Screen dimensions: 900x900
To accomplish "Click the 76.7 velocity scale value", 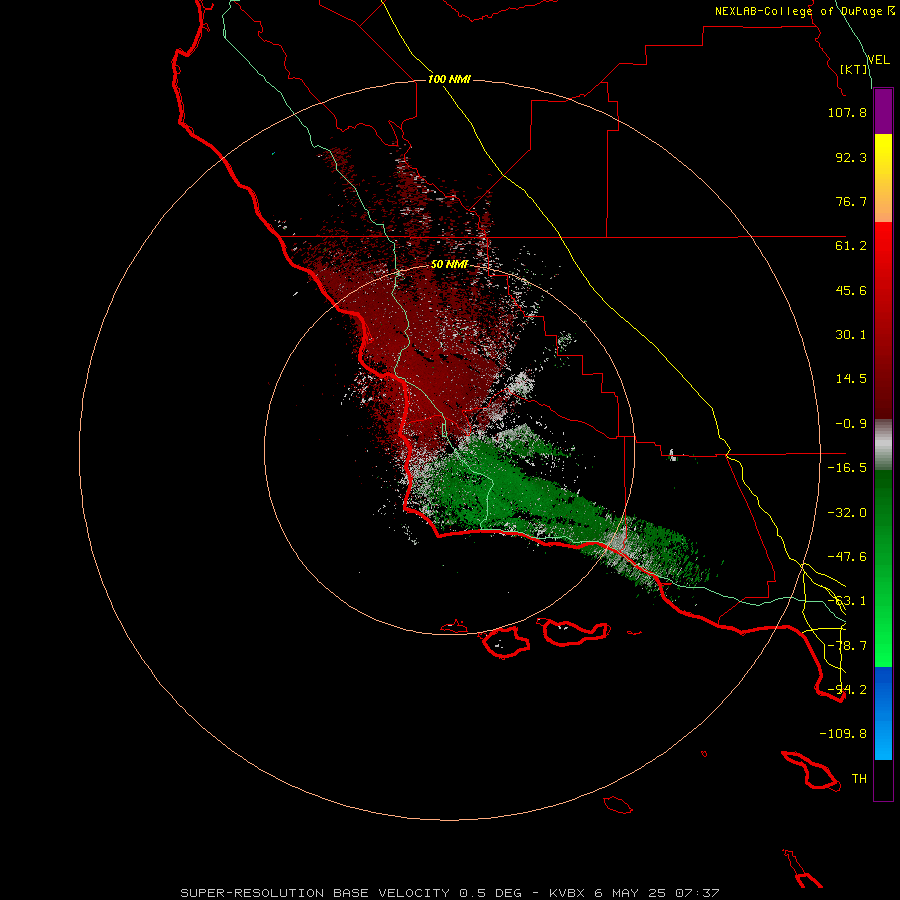I will pos(851,201).
